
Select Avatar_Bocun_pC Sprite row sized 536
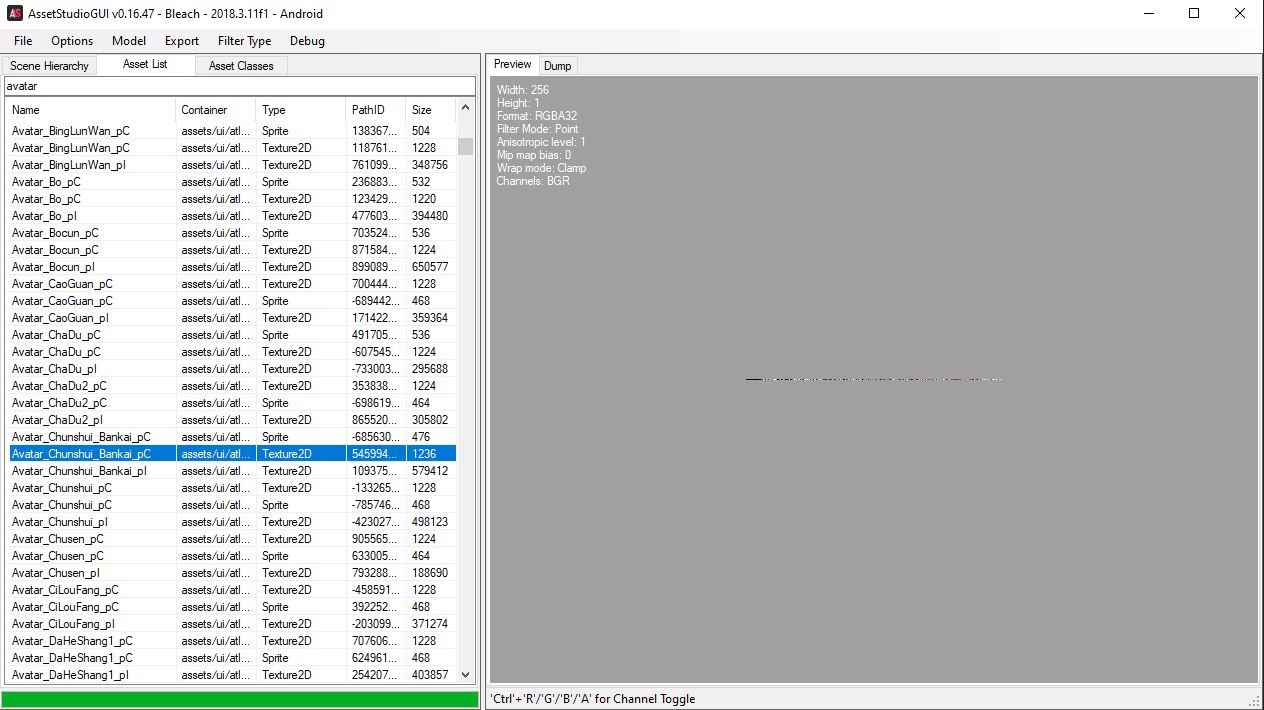[x=232, y=233]
